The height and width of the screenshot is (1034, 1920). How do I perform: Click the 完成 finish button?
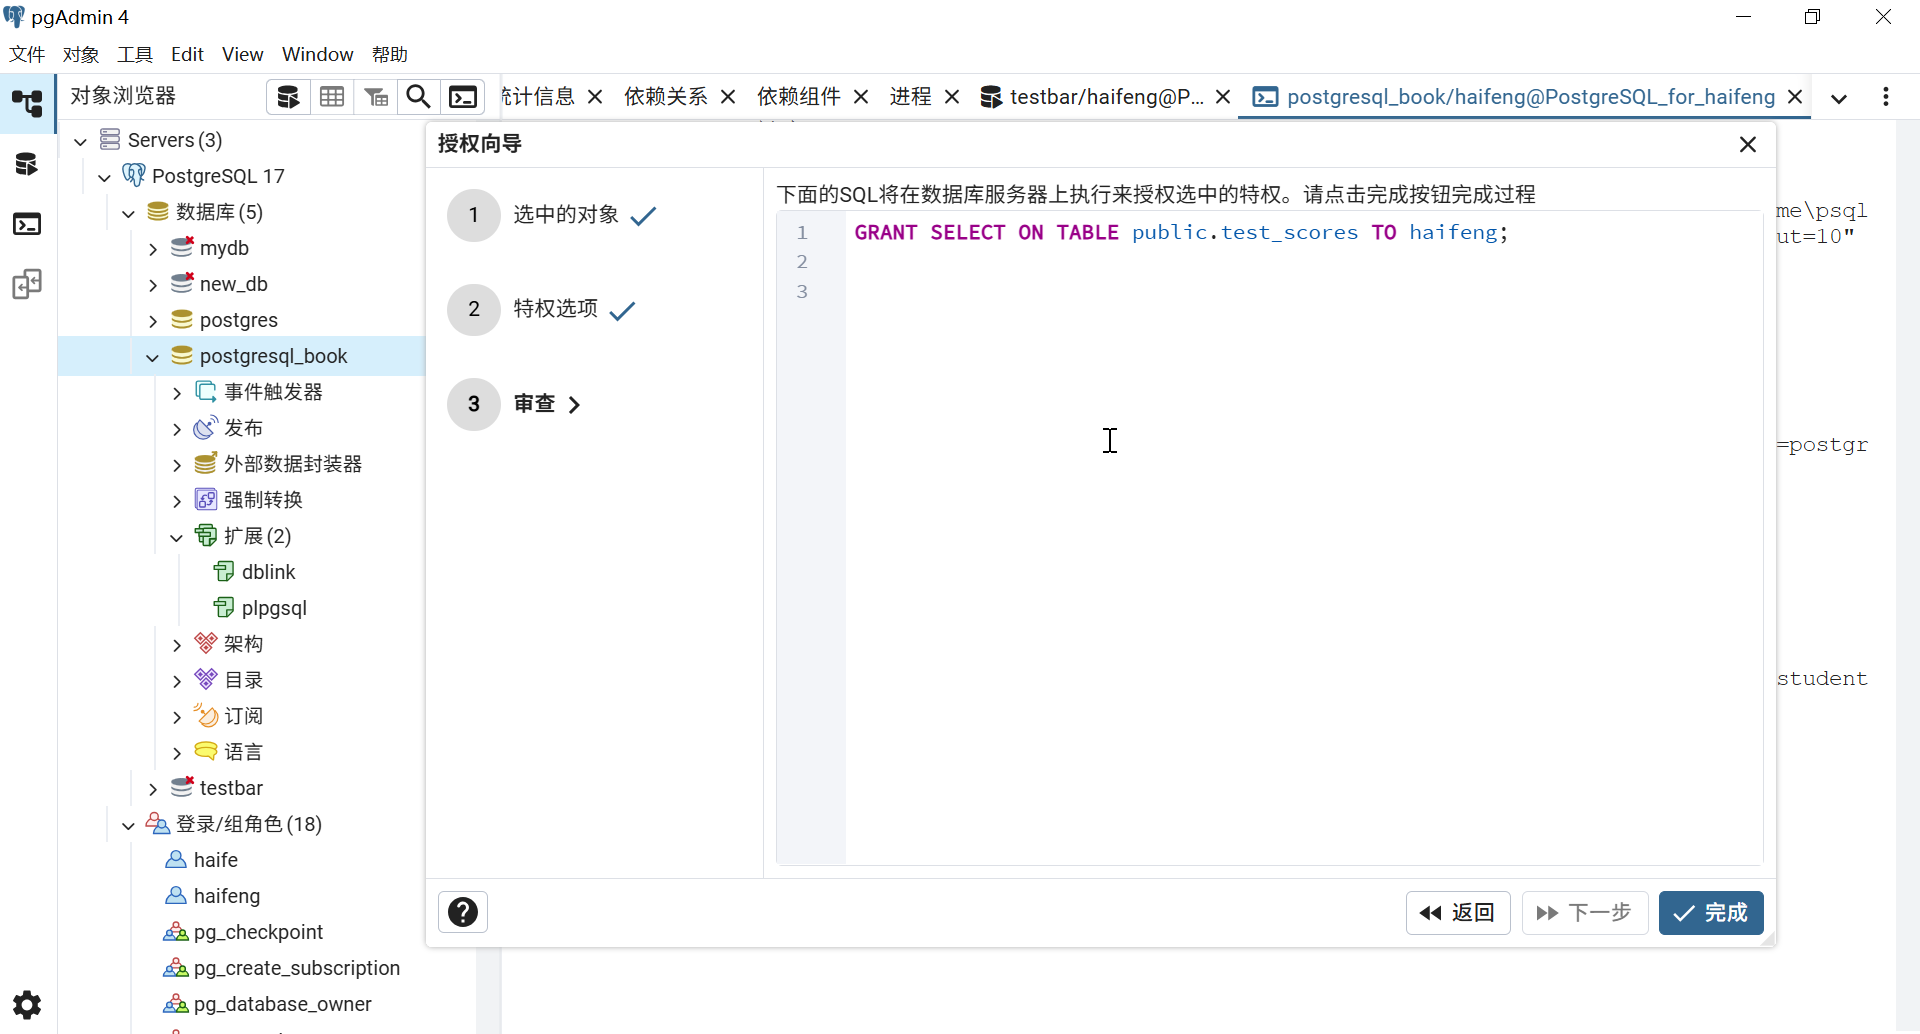tap(1710, 913)
